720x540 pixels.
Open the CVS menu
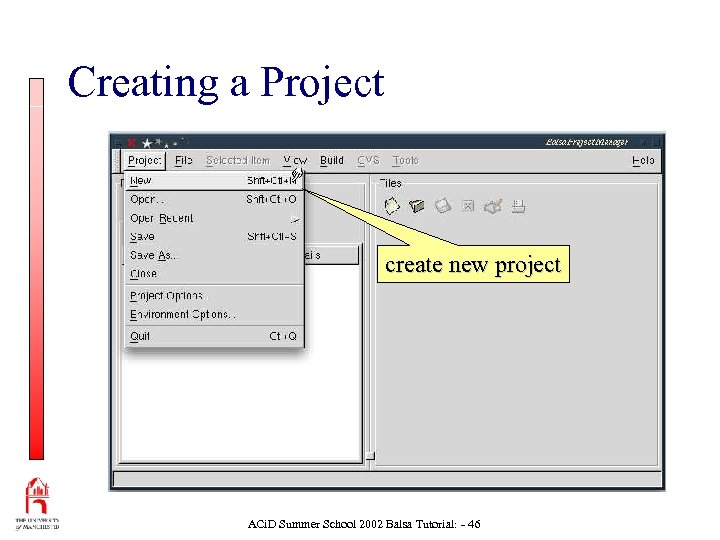(x=368, y=160)
